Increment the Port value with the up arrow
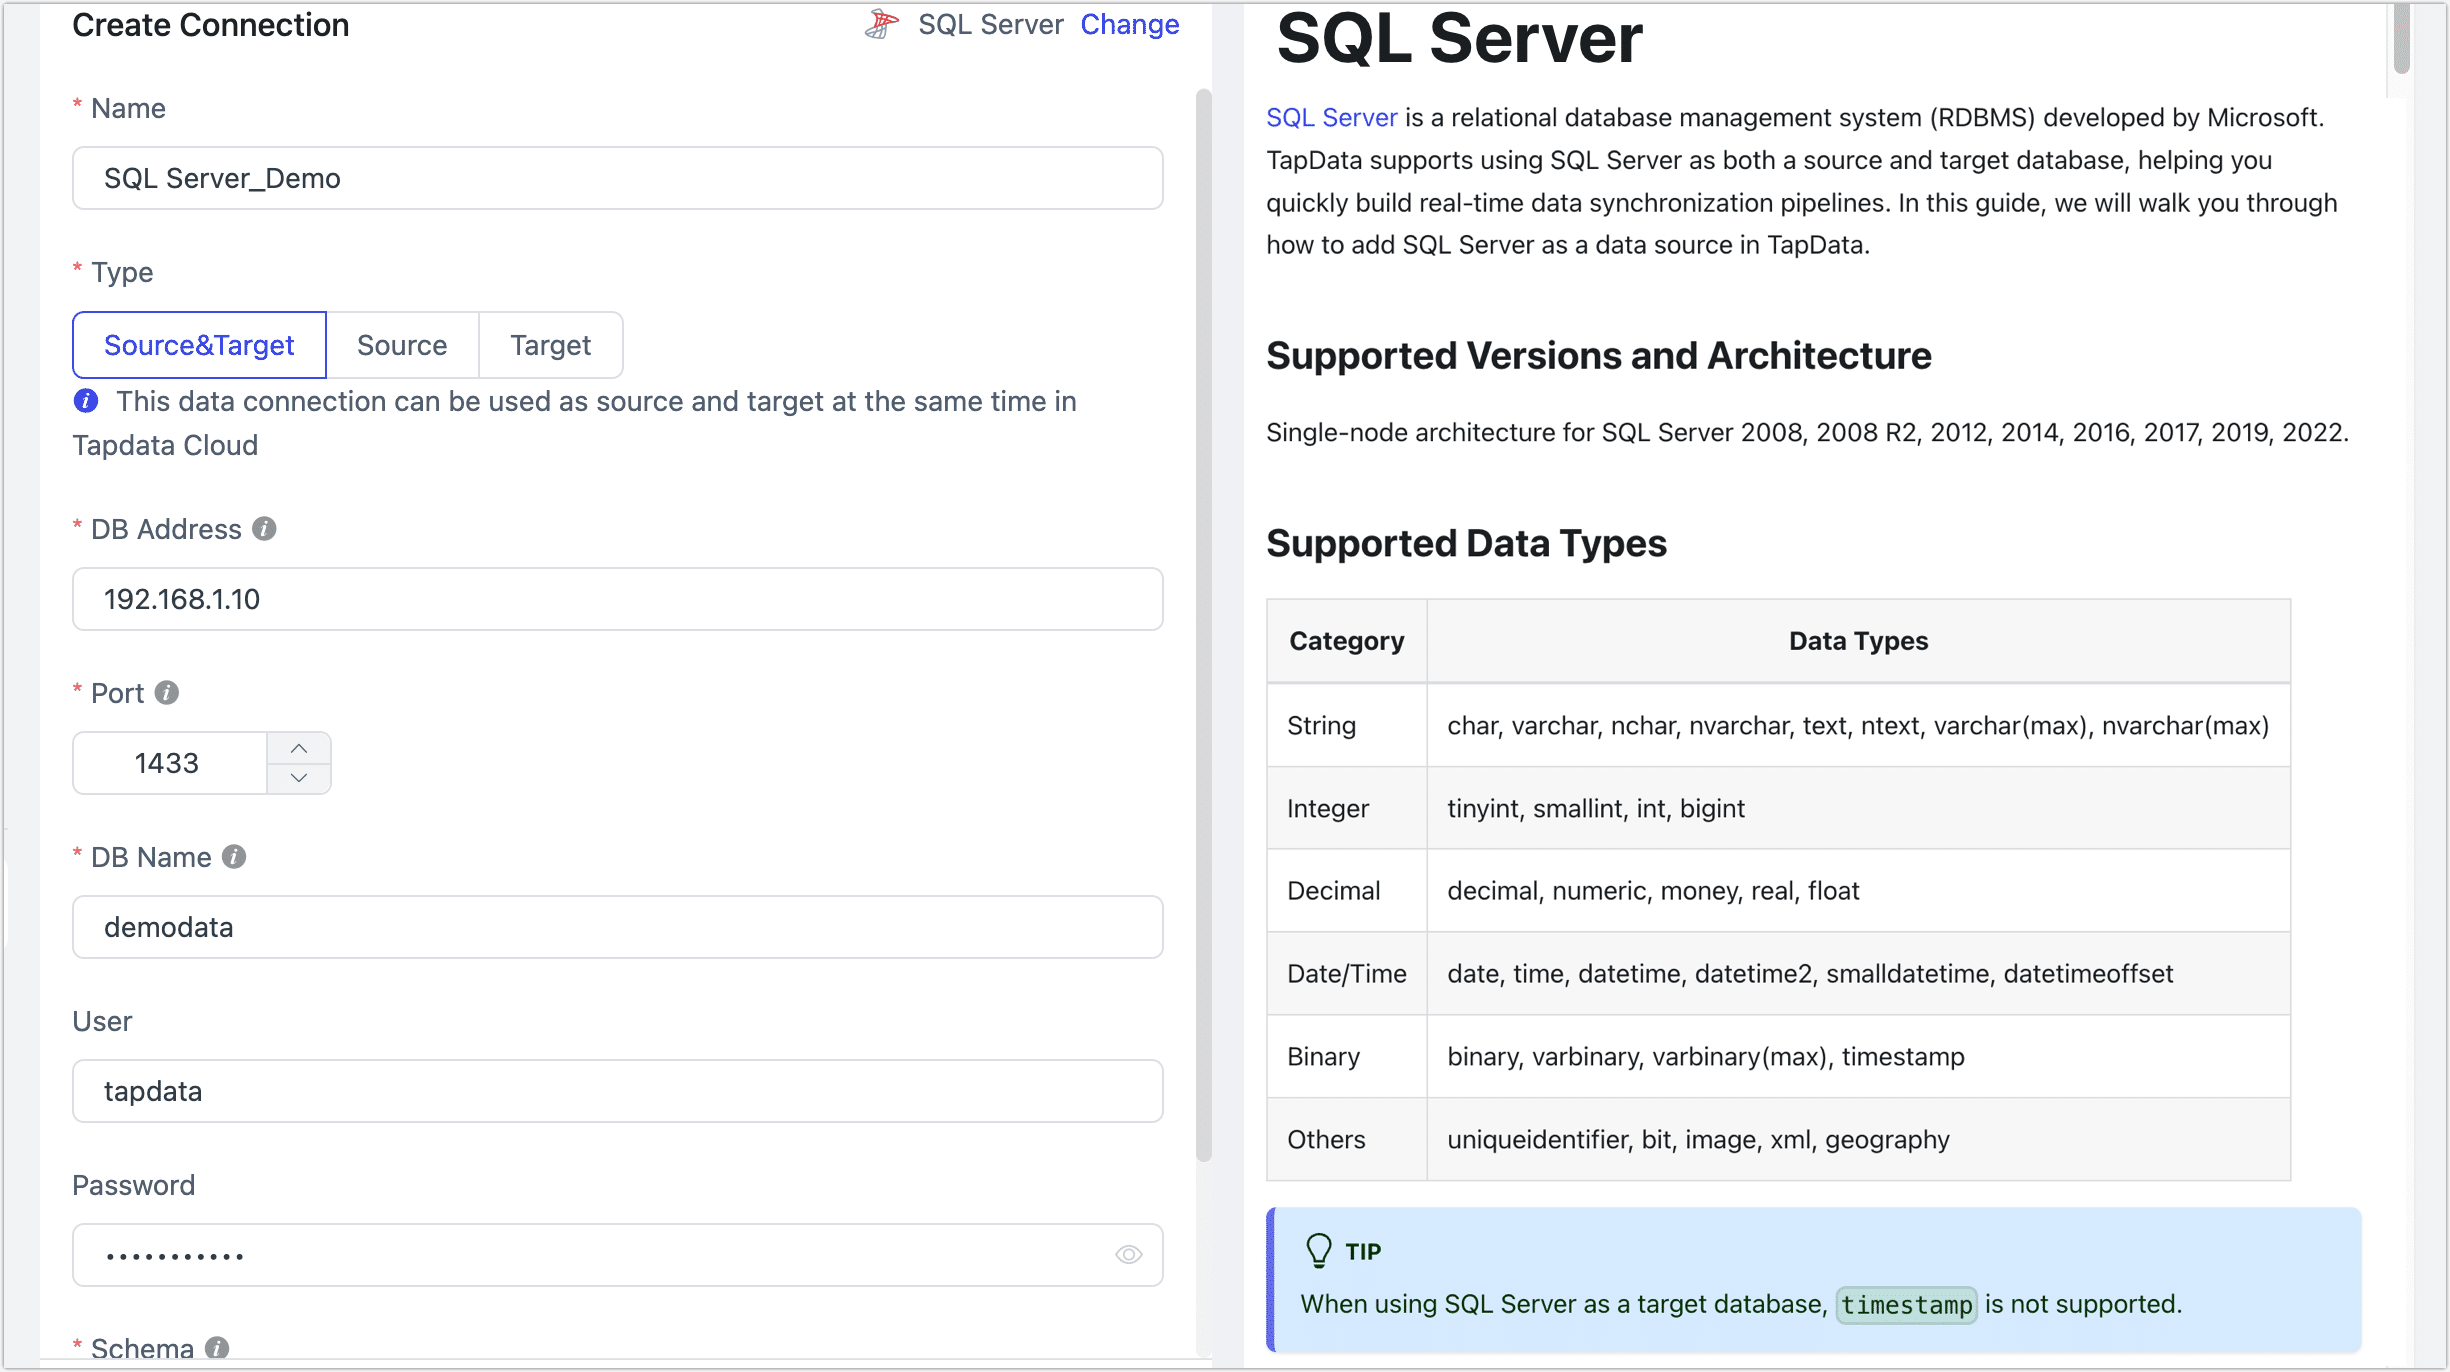This screenshot has height=1372, width=2450. 298,748
